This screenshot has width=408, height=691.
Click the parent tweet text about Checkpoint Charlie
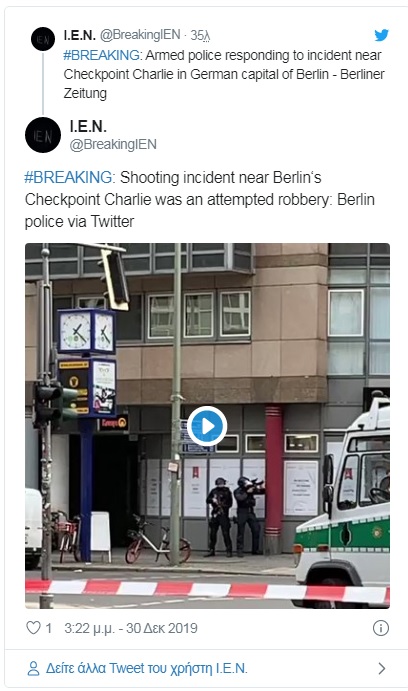pyautogui.click(x=224, y=74)
